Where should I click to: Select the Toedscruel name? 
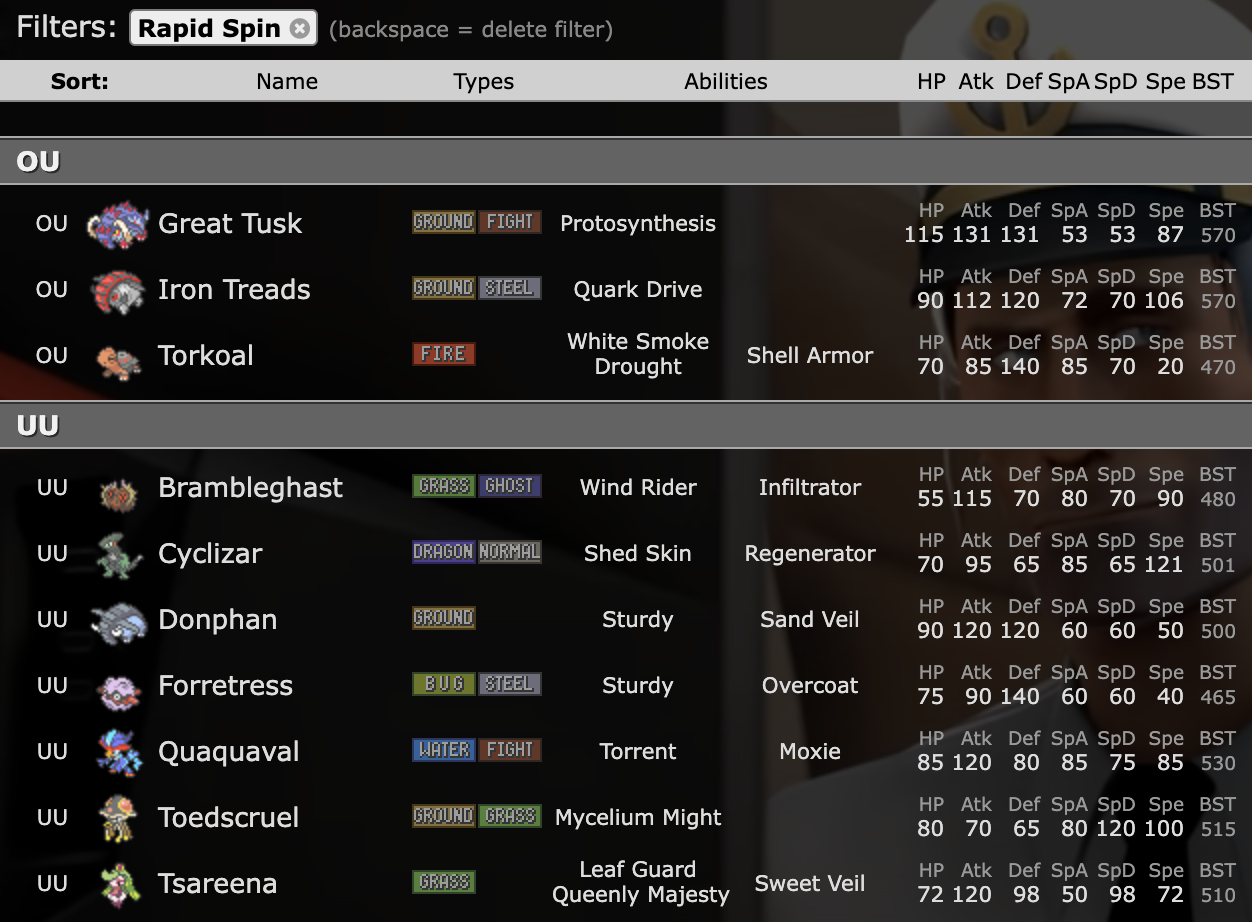click(228, 818)
